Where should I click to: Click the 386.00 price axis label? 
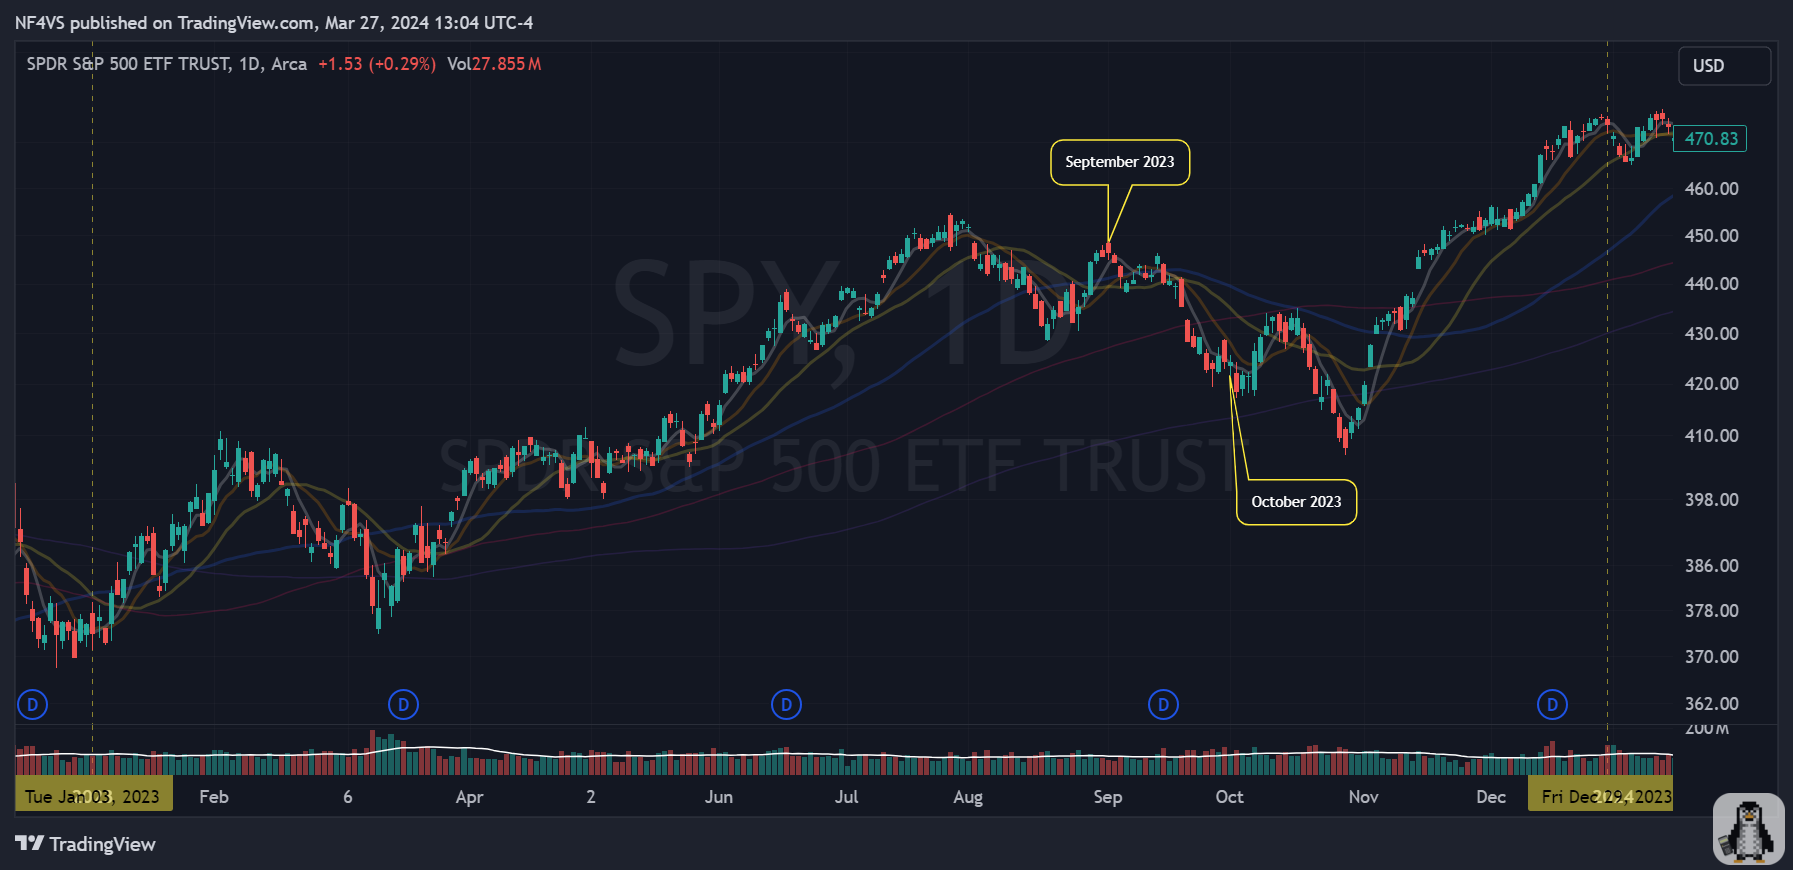[x=1712, y=566]
